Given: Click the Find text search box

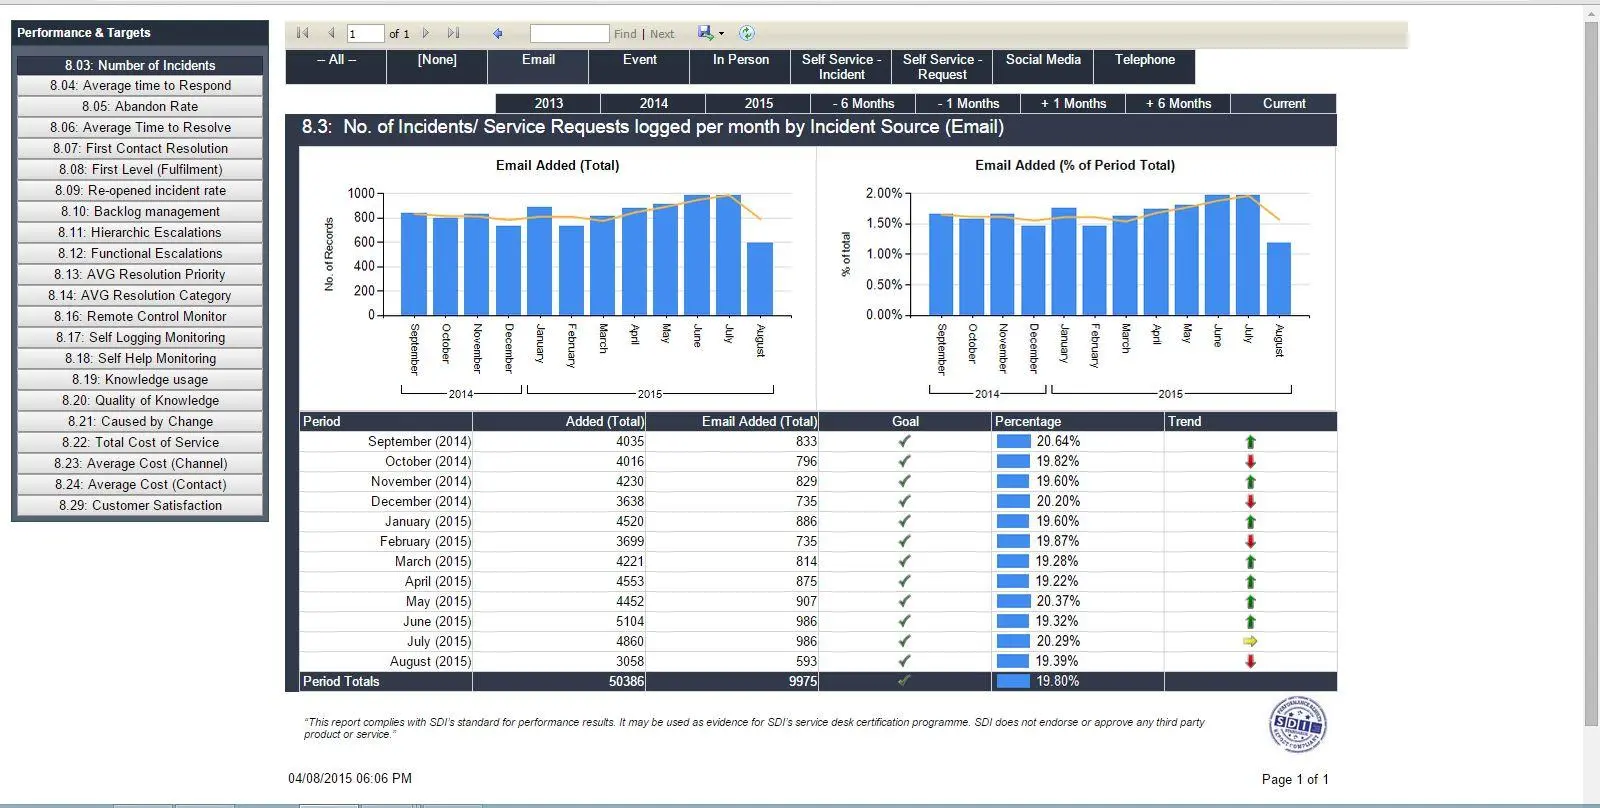Looking at the screenshot, I should 569,34.
